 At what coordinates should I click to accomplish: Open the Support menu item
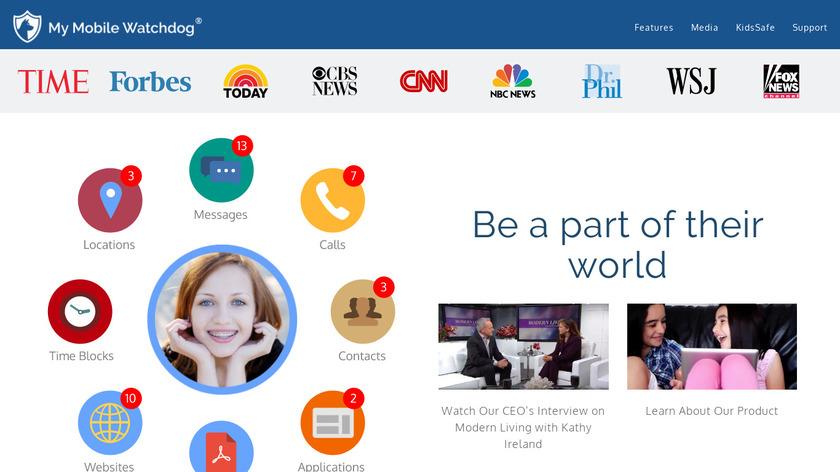point(809,27)
